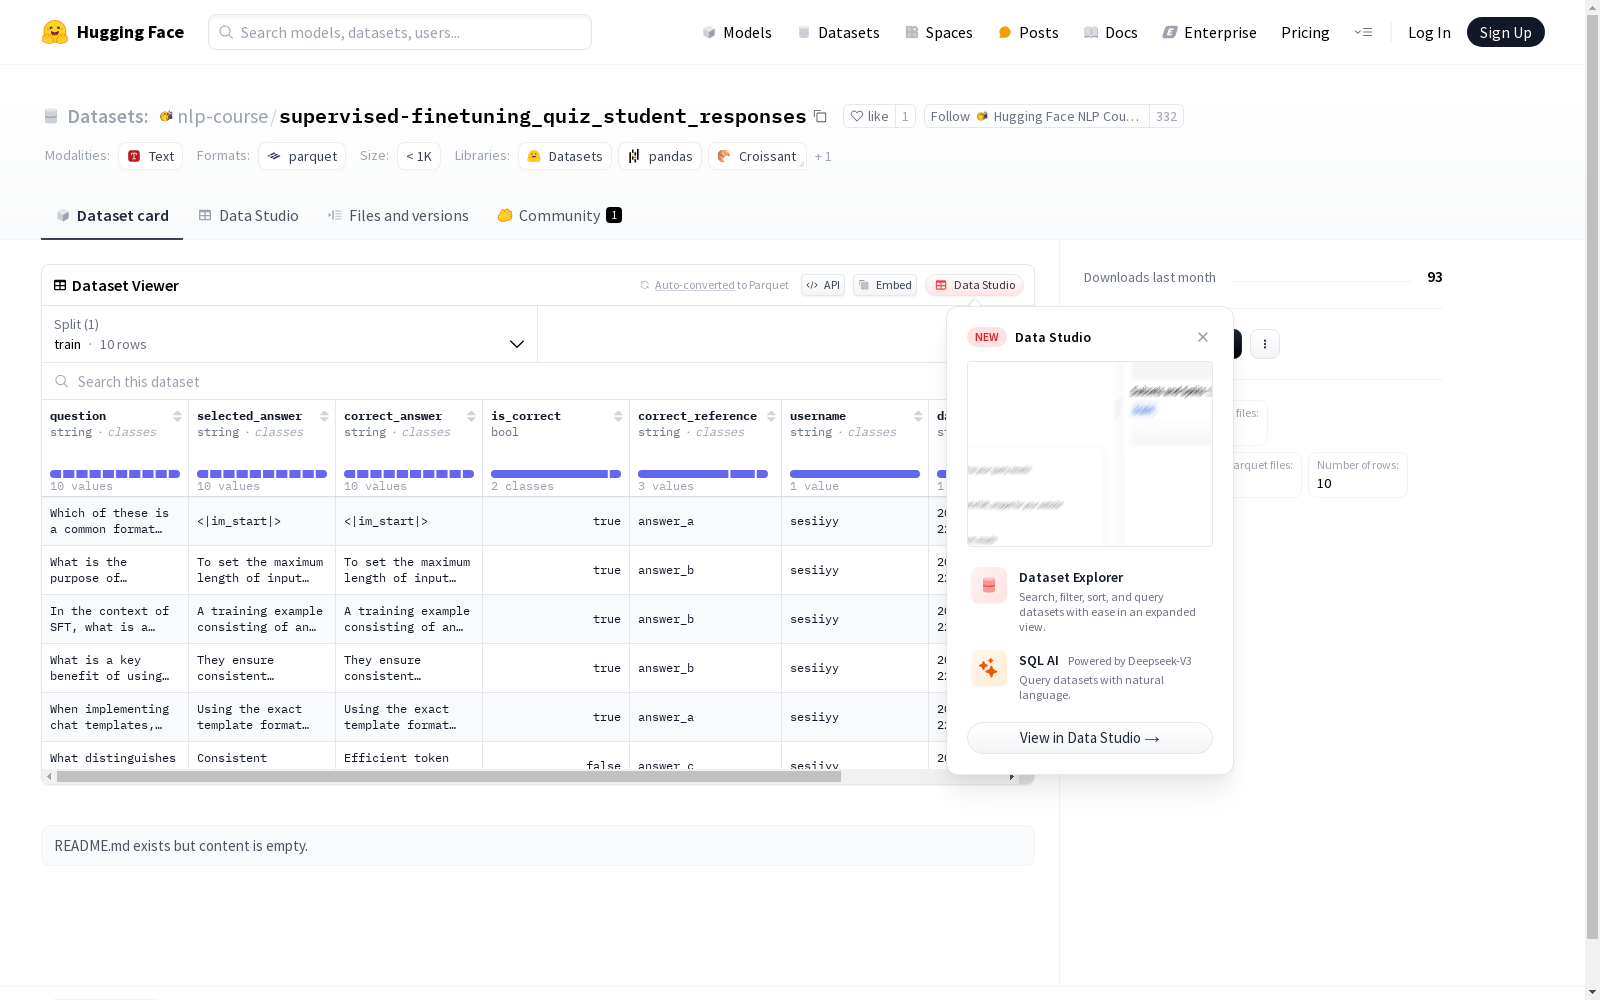Open Datasets in the top navigation
Viewport: 1600px width, 1000px height.
(x=838, y=32)
